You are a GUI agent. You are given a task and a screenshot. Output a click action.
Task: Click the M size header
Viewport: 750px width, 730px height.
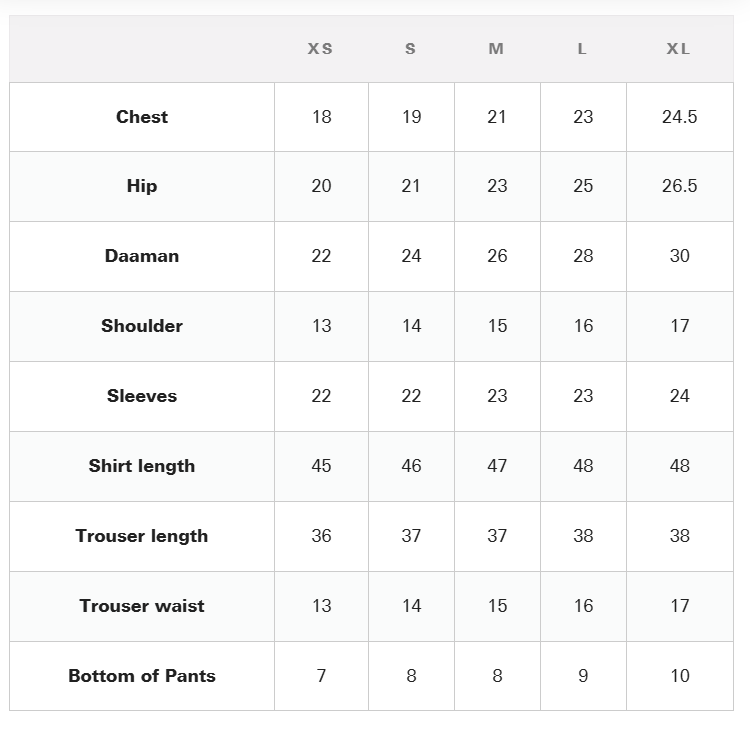496,49
